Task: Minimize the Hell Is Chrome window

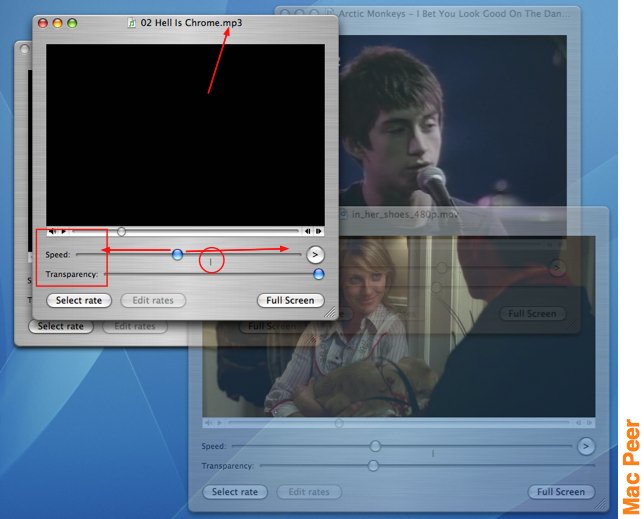Action: (x=58, y=23)
